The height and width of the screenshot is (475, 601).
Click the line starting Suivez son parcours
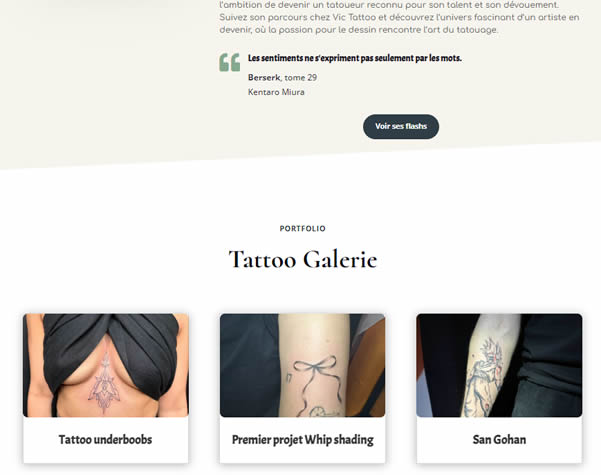point(399,17)
